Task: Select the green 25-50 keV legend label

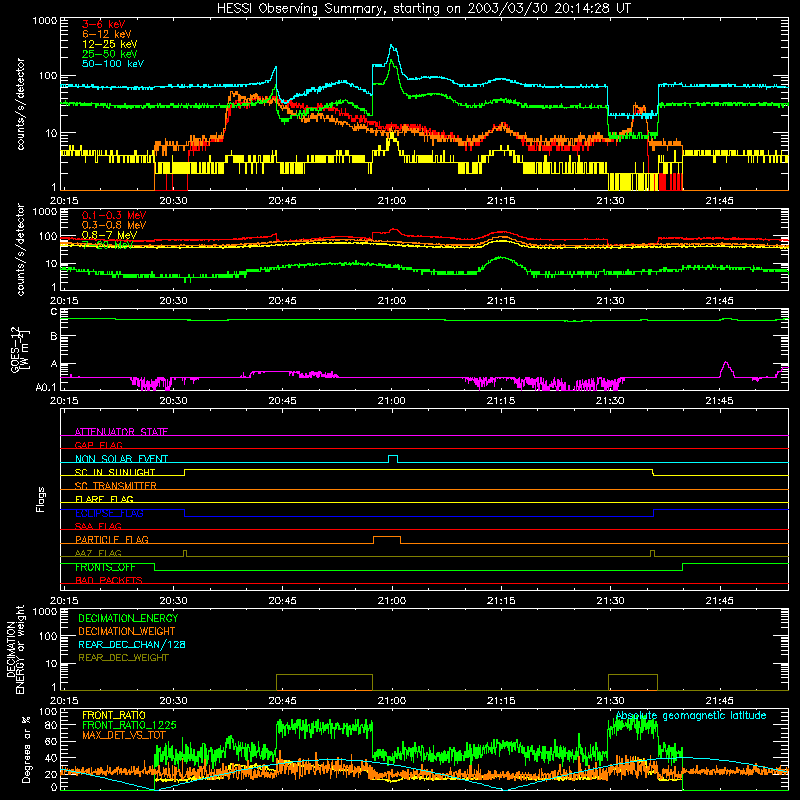Action: pyautogui.click(x=110, y=54)
